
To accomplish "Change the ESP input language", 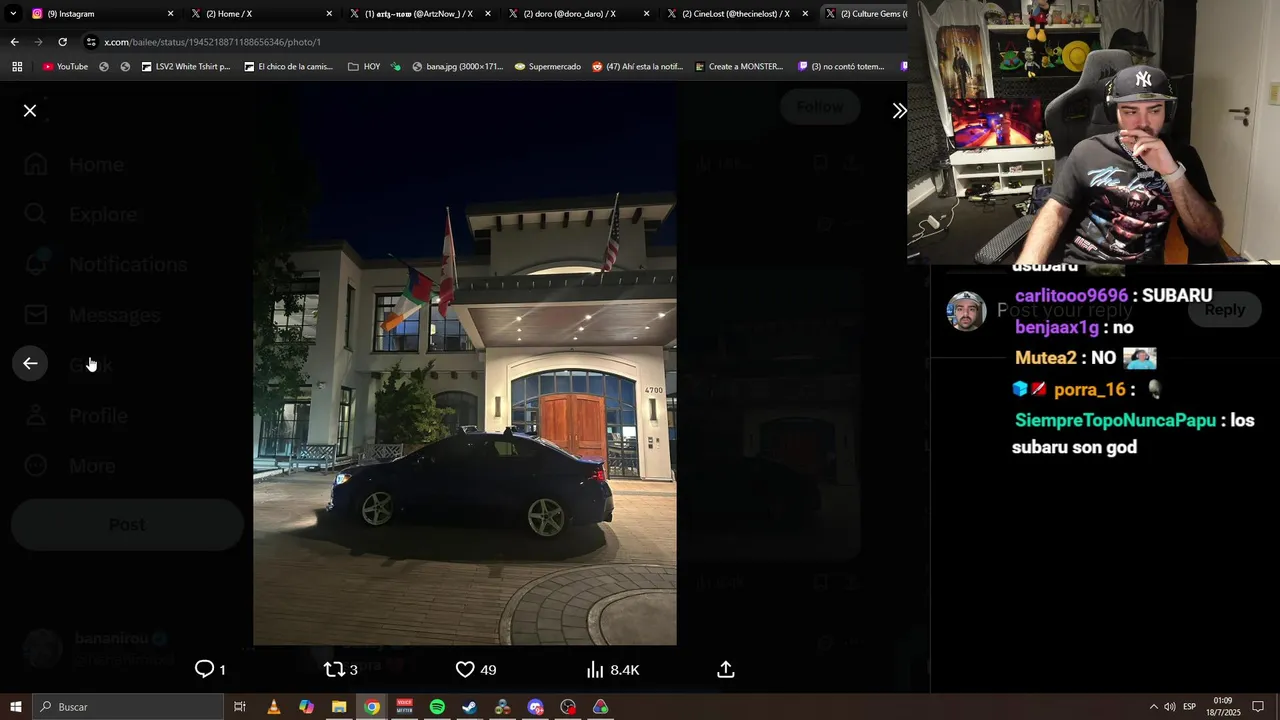I will point(1189,707).
